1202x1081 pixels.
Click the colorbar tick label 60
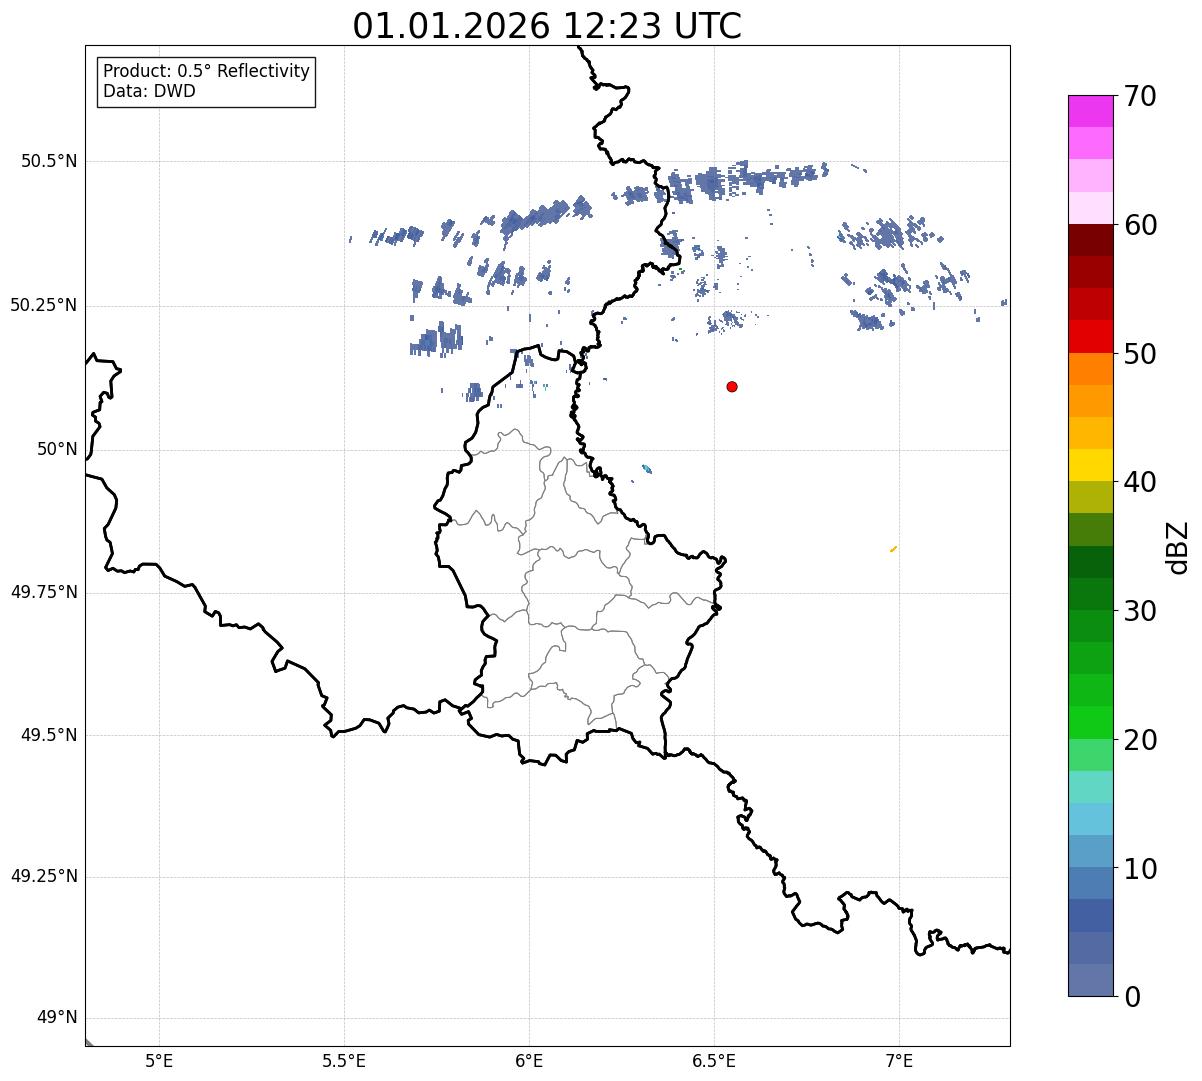tap(1139, 225)
